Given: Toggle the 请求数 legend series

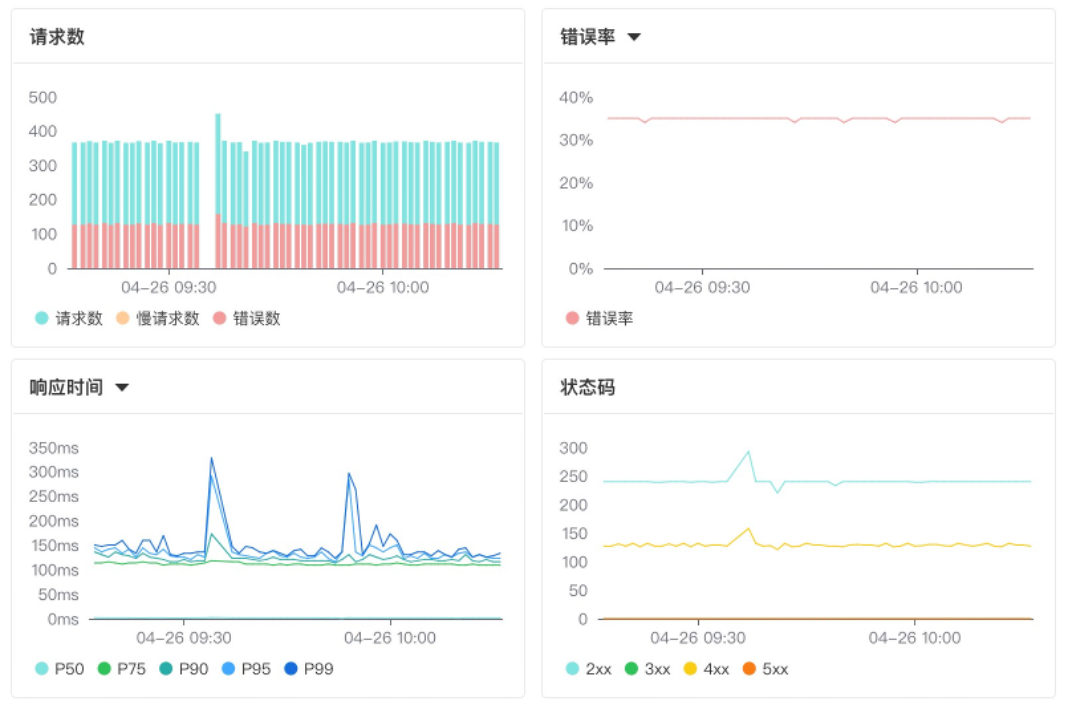Looking at the screenshot, I should (69, 318).
